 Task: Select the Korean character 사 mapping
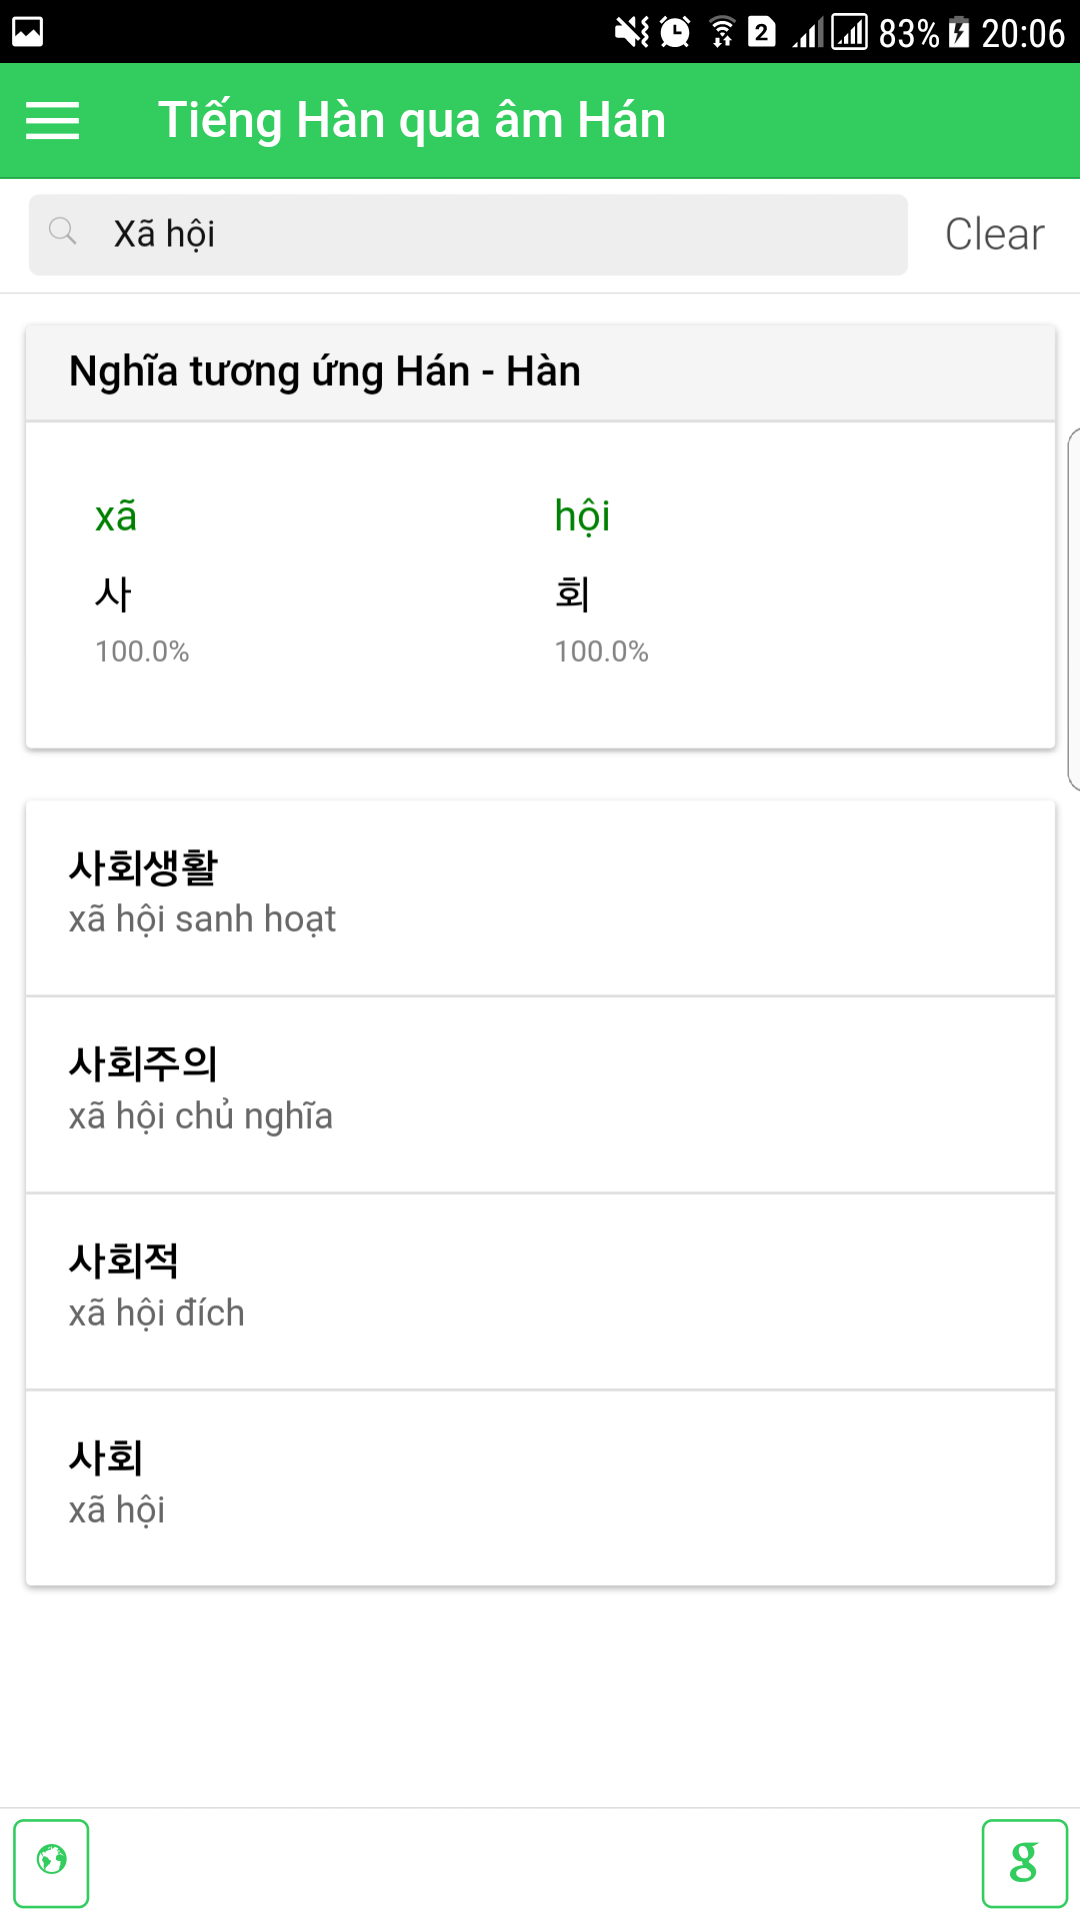pyautogui.click(x=113, y=594)
